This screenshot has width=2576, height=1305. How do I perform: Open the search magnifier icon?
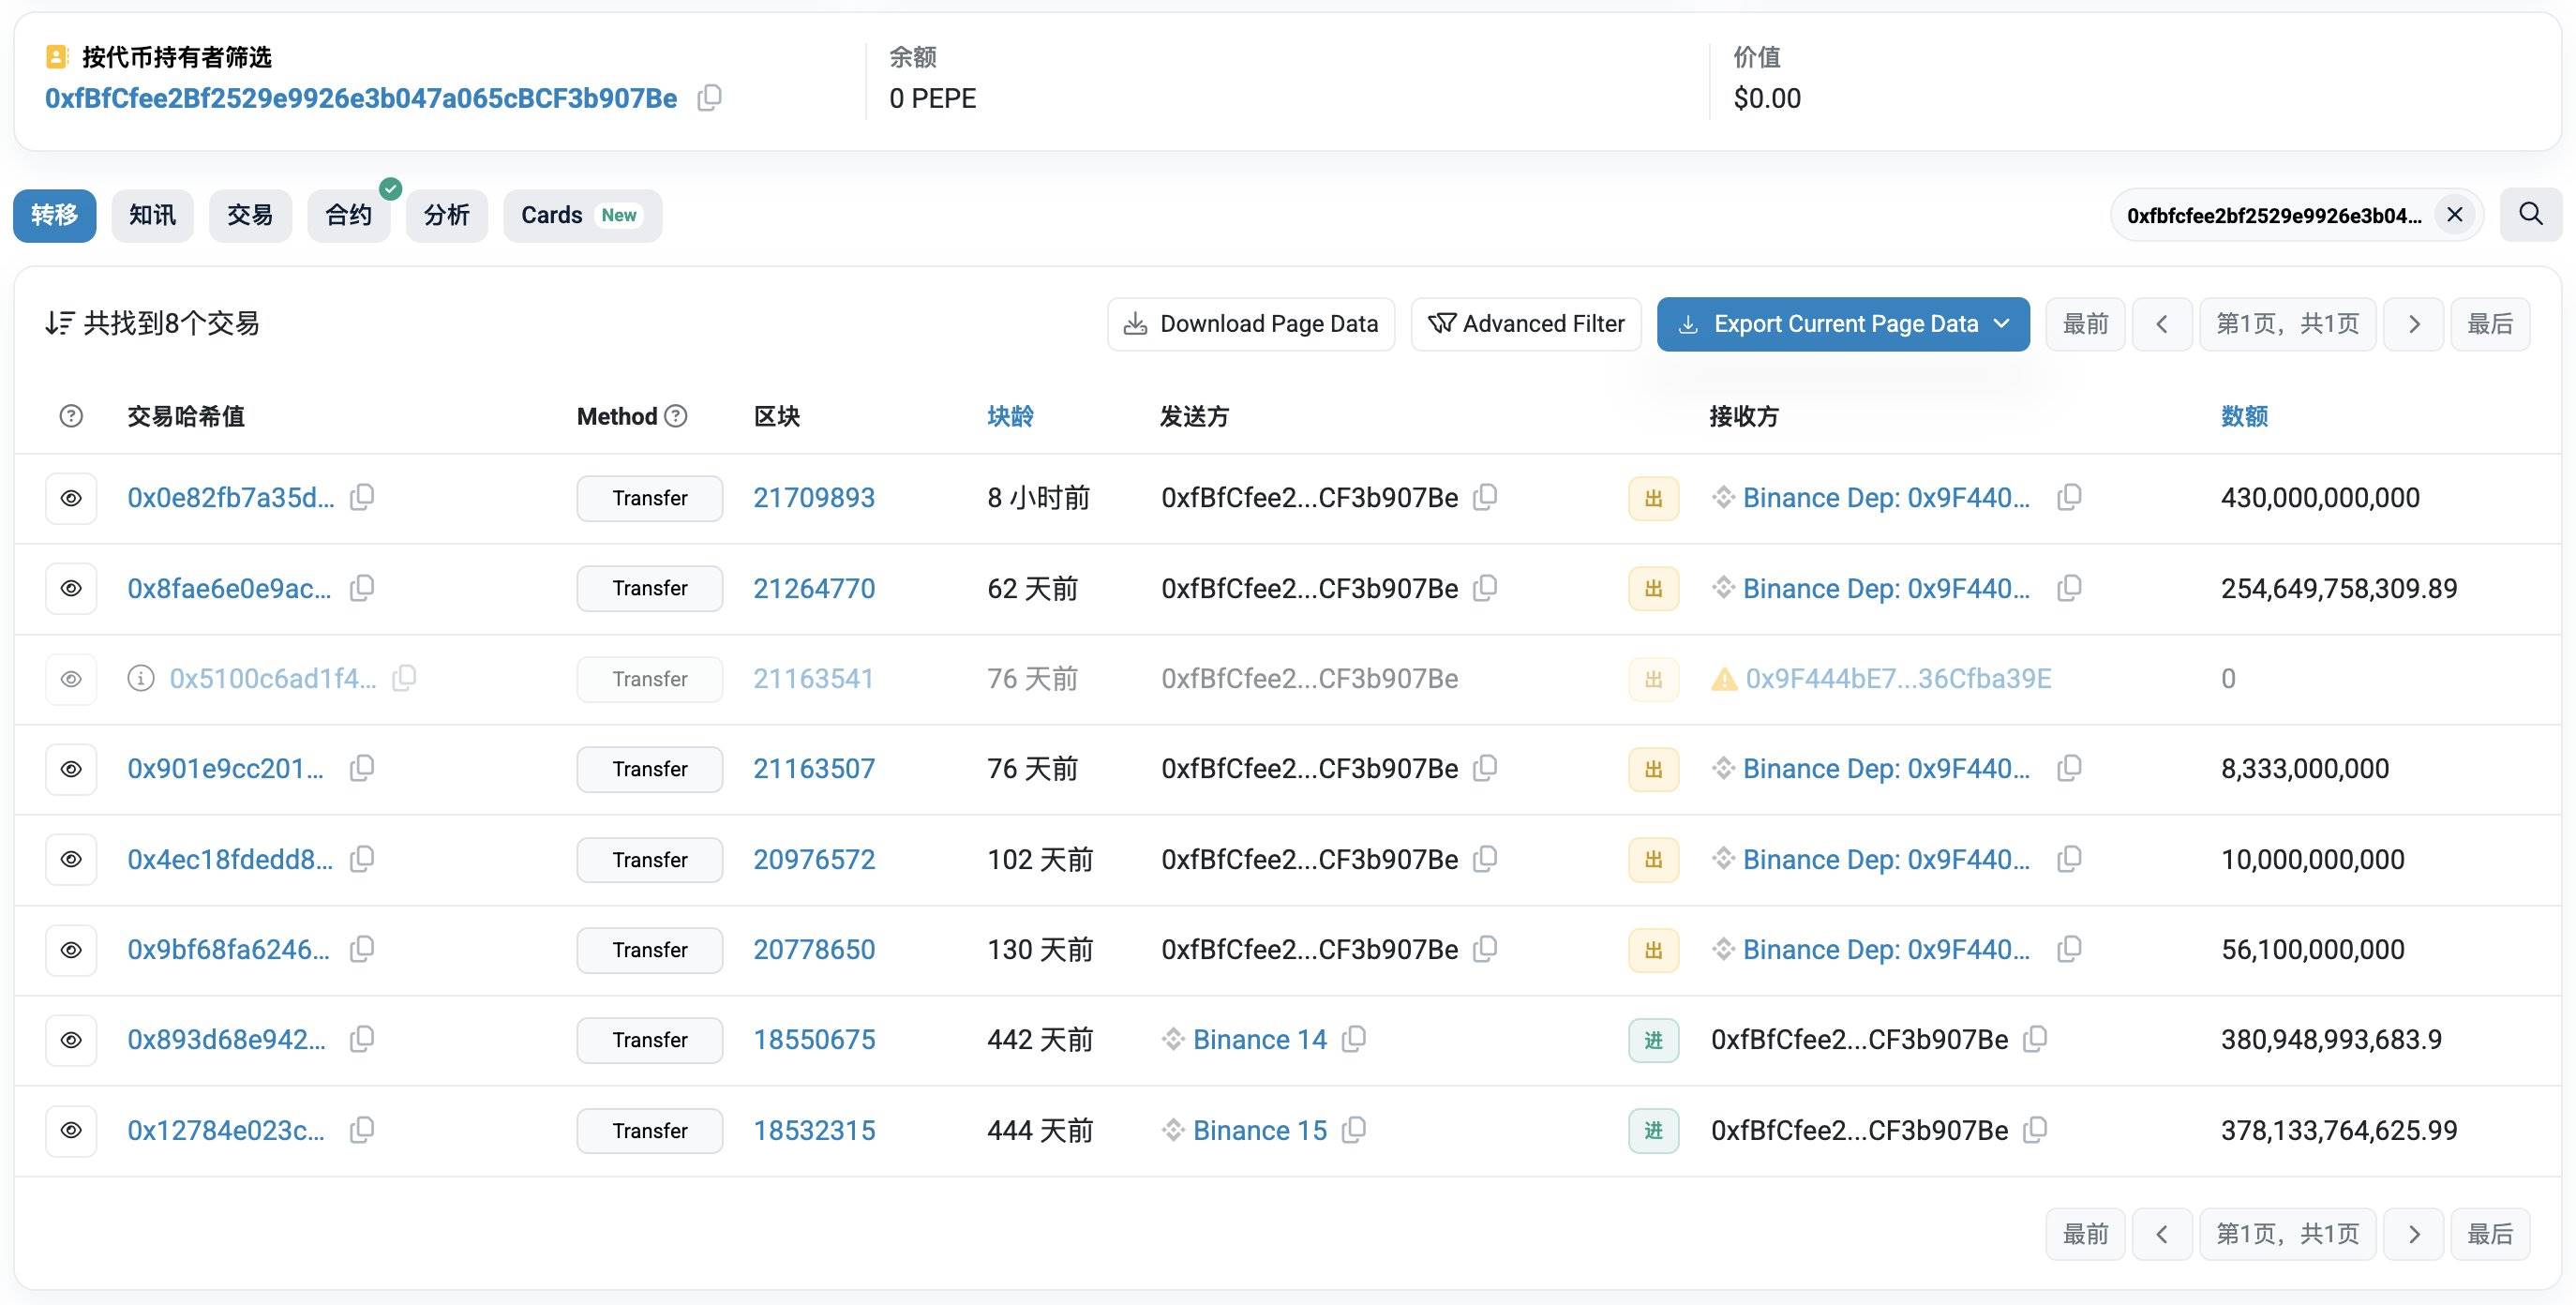coord(2530,214)
